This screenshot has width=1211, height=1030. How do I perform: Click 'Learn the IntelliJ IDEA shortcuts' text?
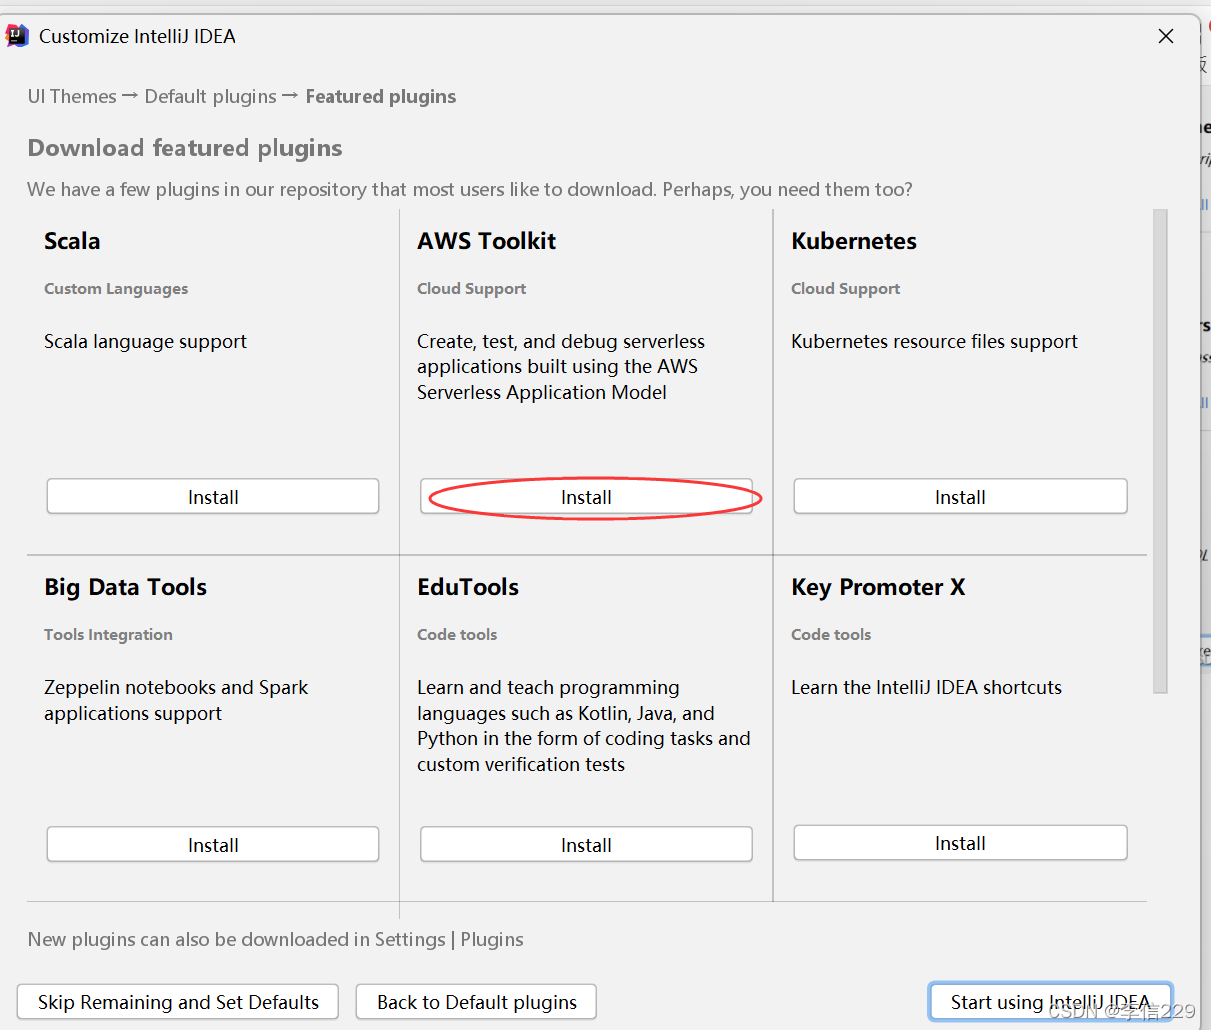pyautogui.click(x=926, y=687)
